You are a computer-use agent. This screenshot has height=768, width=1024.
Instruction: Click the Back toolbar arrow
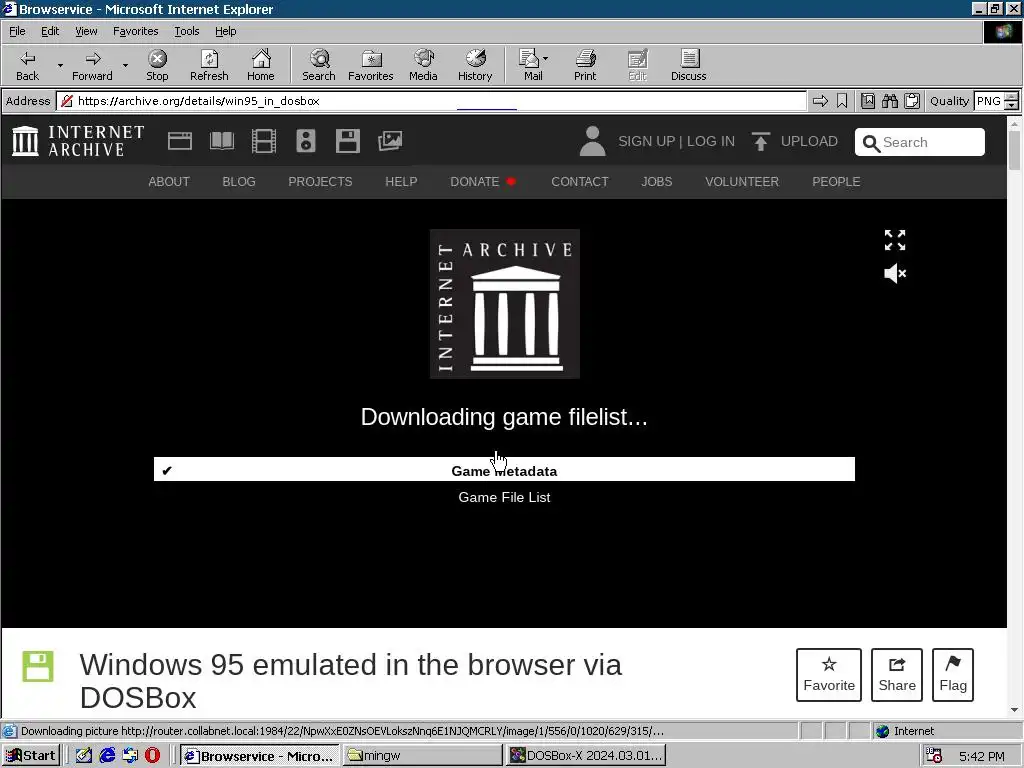point(27,66)
